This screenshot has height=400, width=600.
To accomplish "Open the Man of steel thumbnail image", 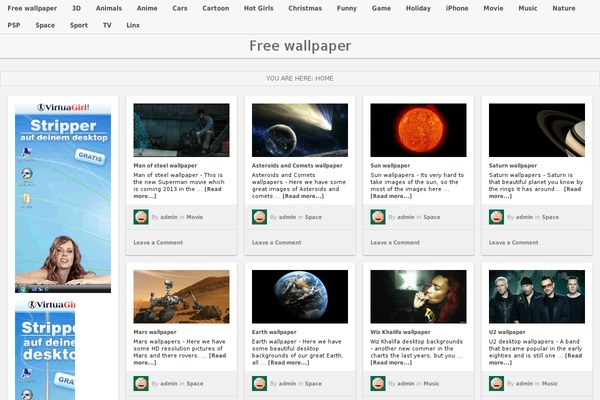I will [x=181, y=130].
